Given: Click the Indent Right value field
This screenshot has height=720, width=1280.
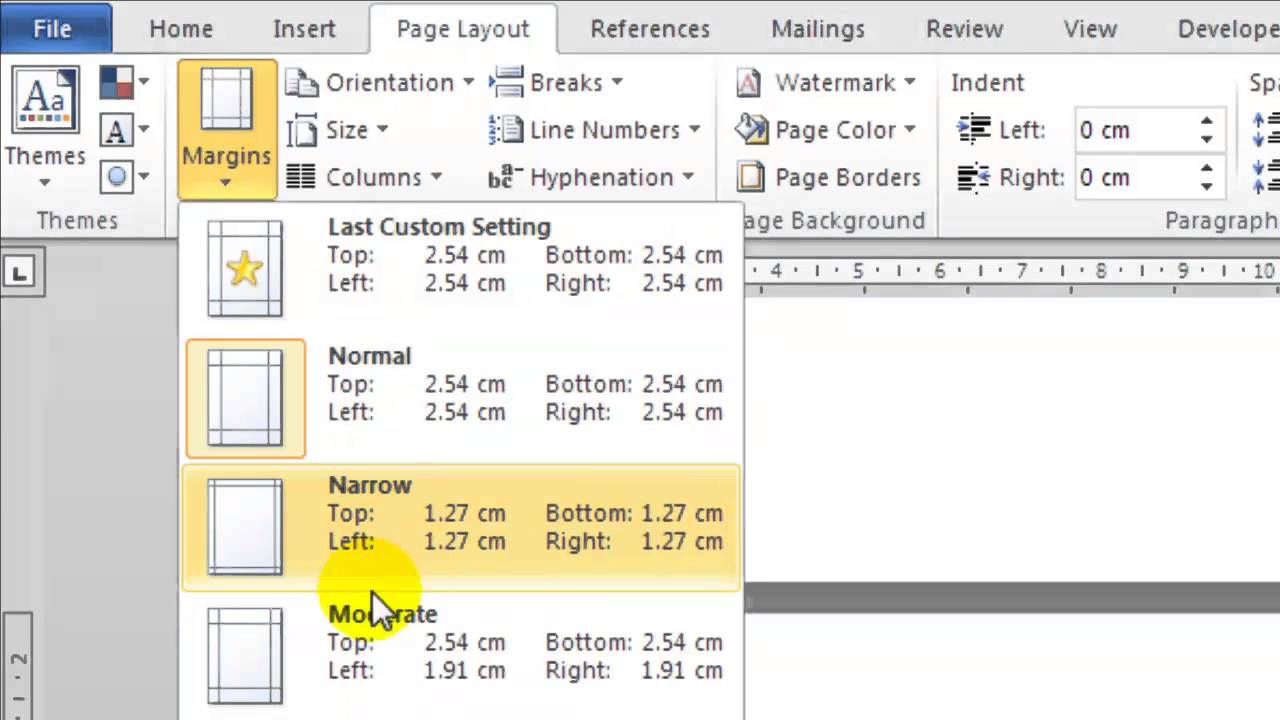Looking at the screenshot, I should coord(1134,178).
